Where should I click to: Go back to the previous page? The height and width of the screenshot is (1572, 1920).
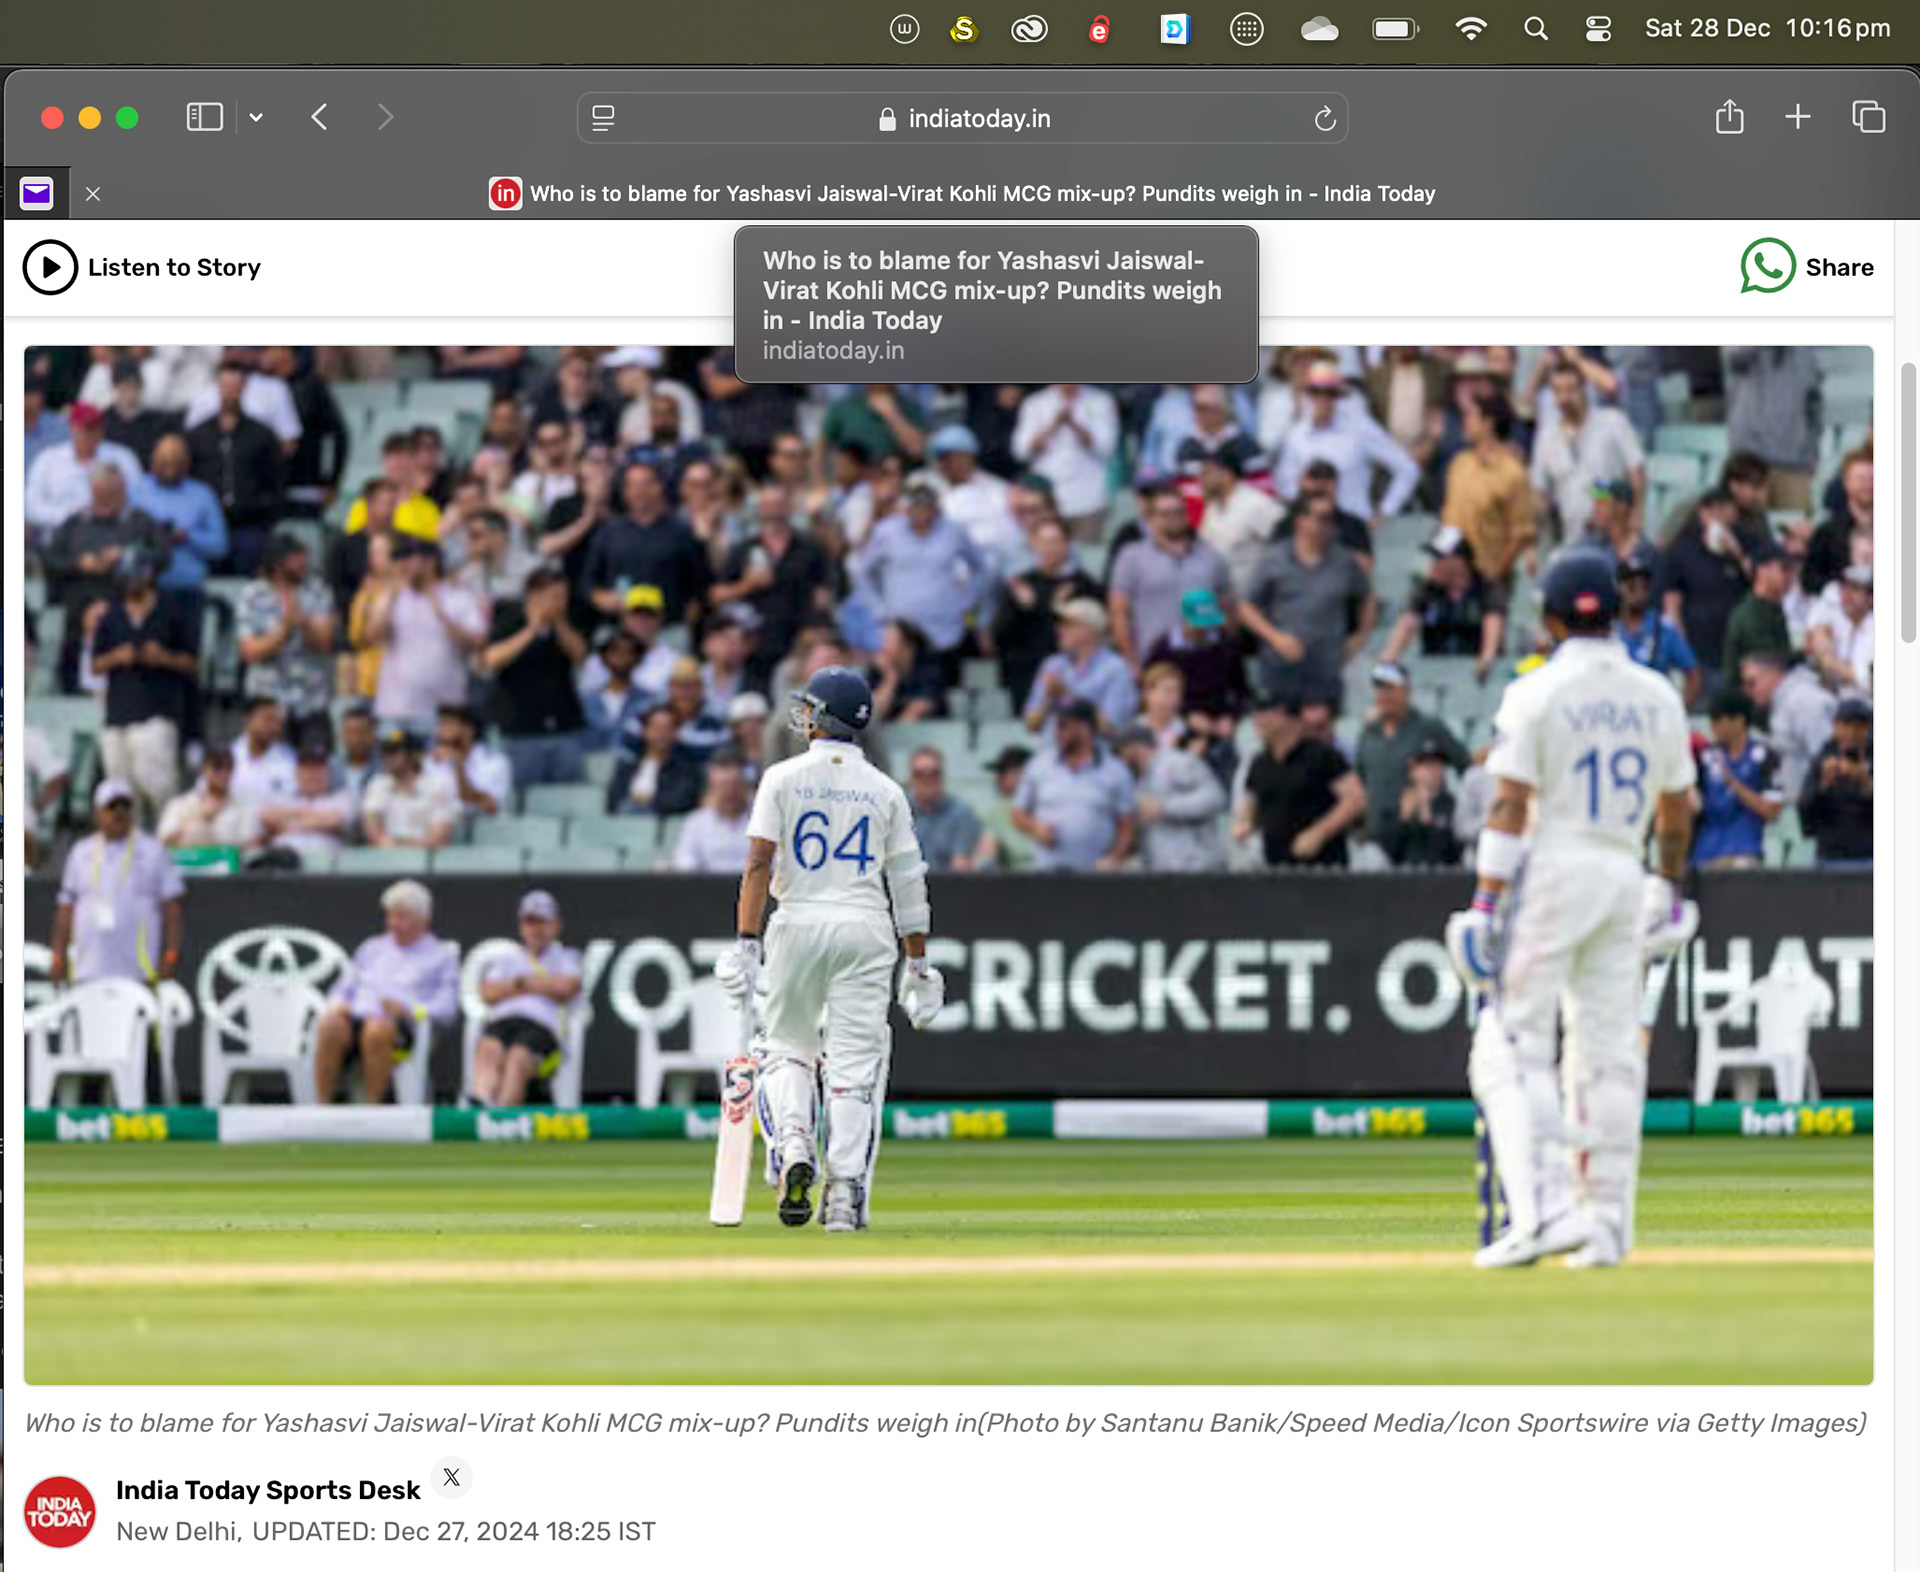[320, 118]
